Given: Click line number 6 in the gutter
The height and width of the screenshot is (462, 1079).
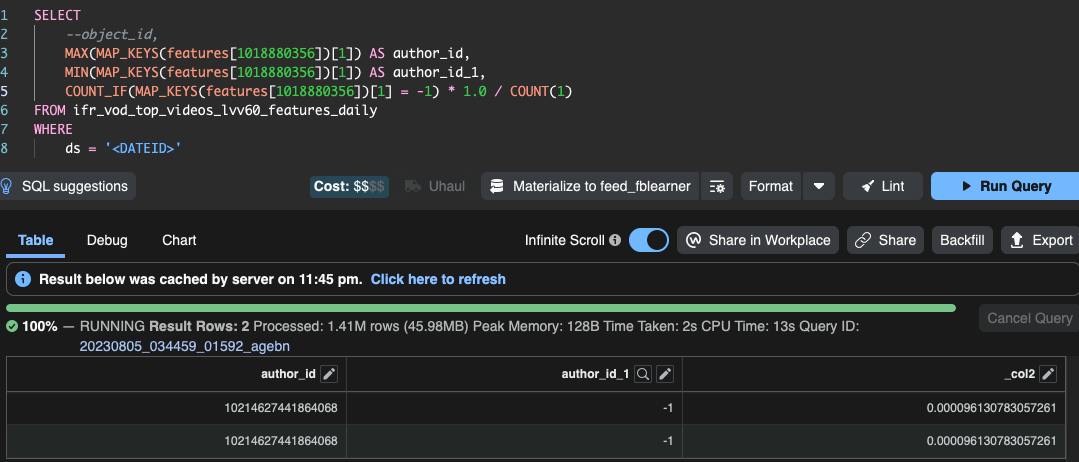Looking at the screenshot, I should [x=4, y=110].
